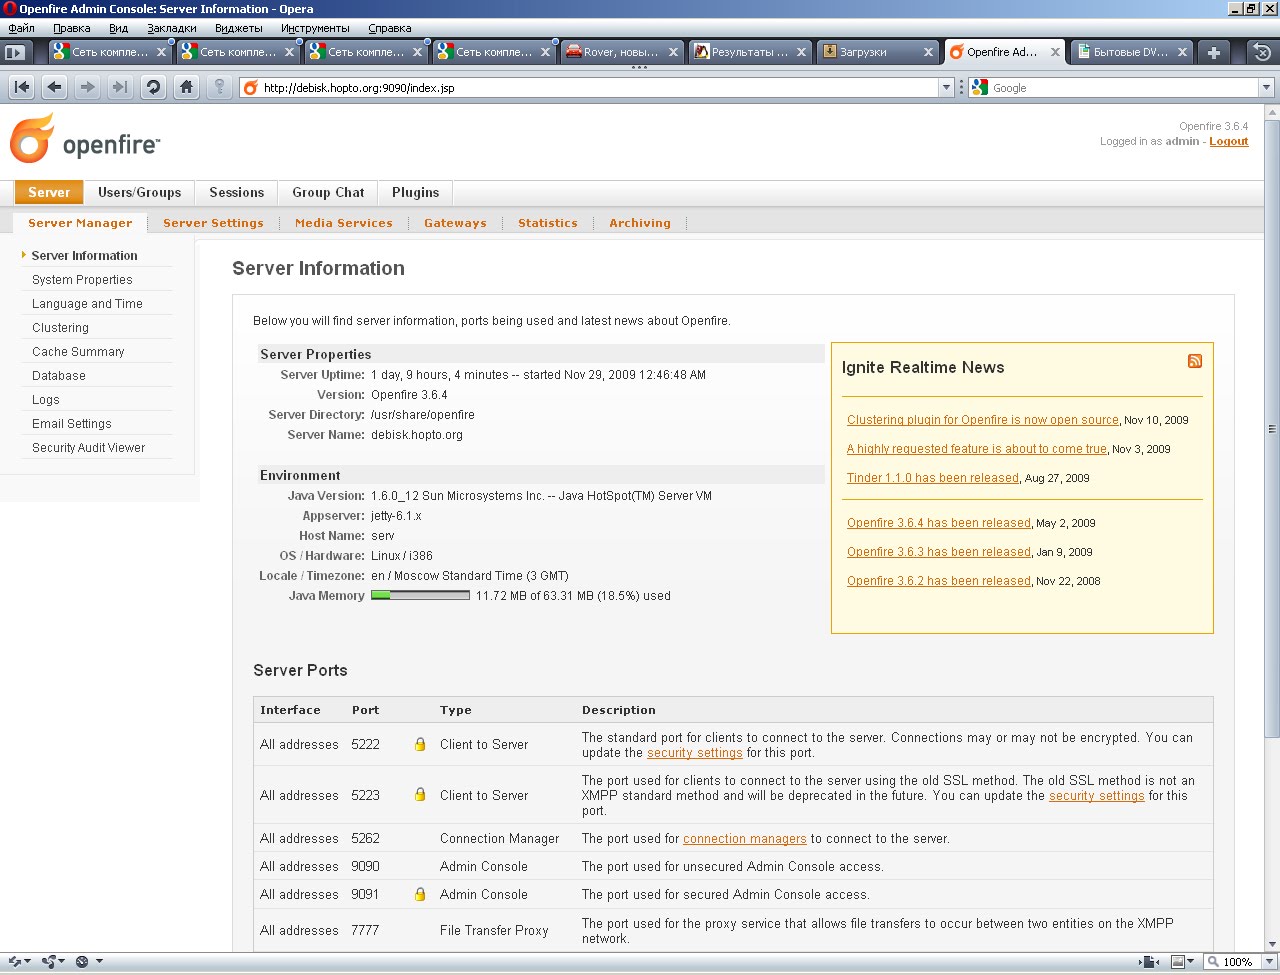Image resolution: width=1280 pixels, height=975 pixels.
Task: Open the Закладки menu
Action: coord(171,28)
